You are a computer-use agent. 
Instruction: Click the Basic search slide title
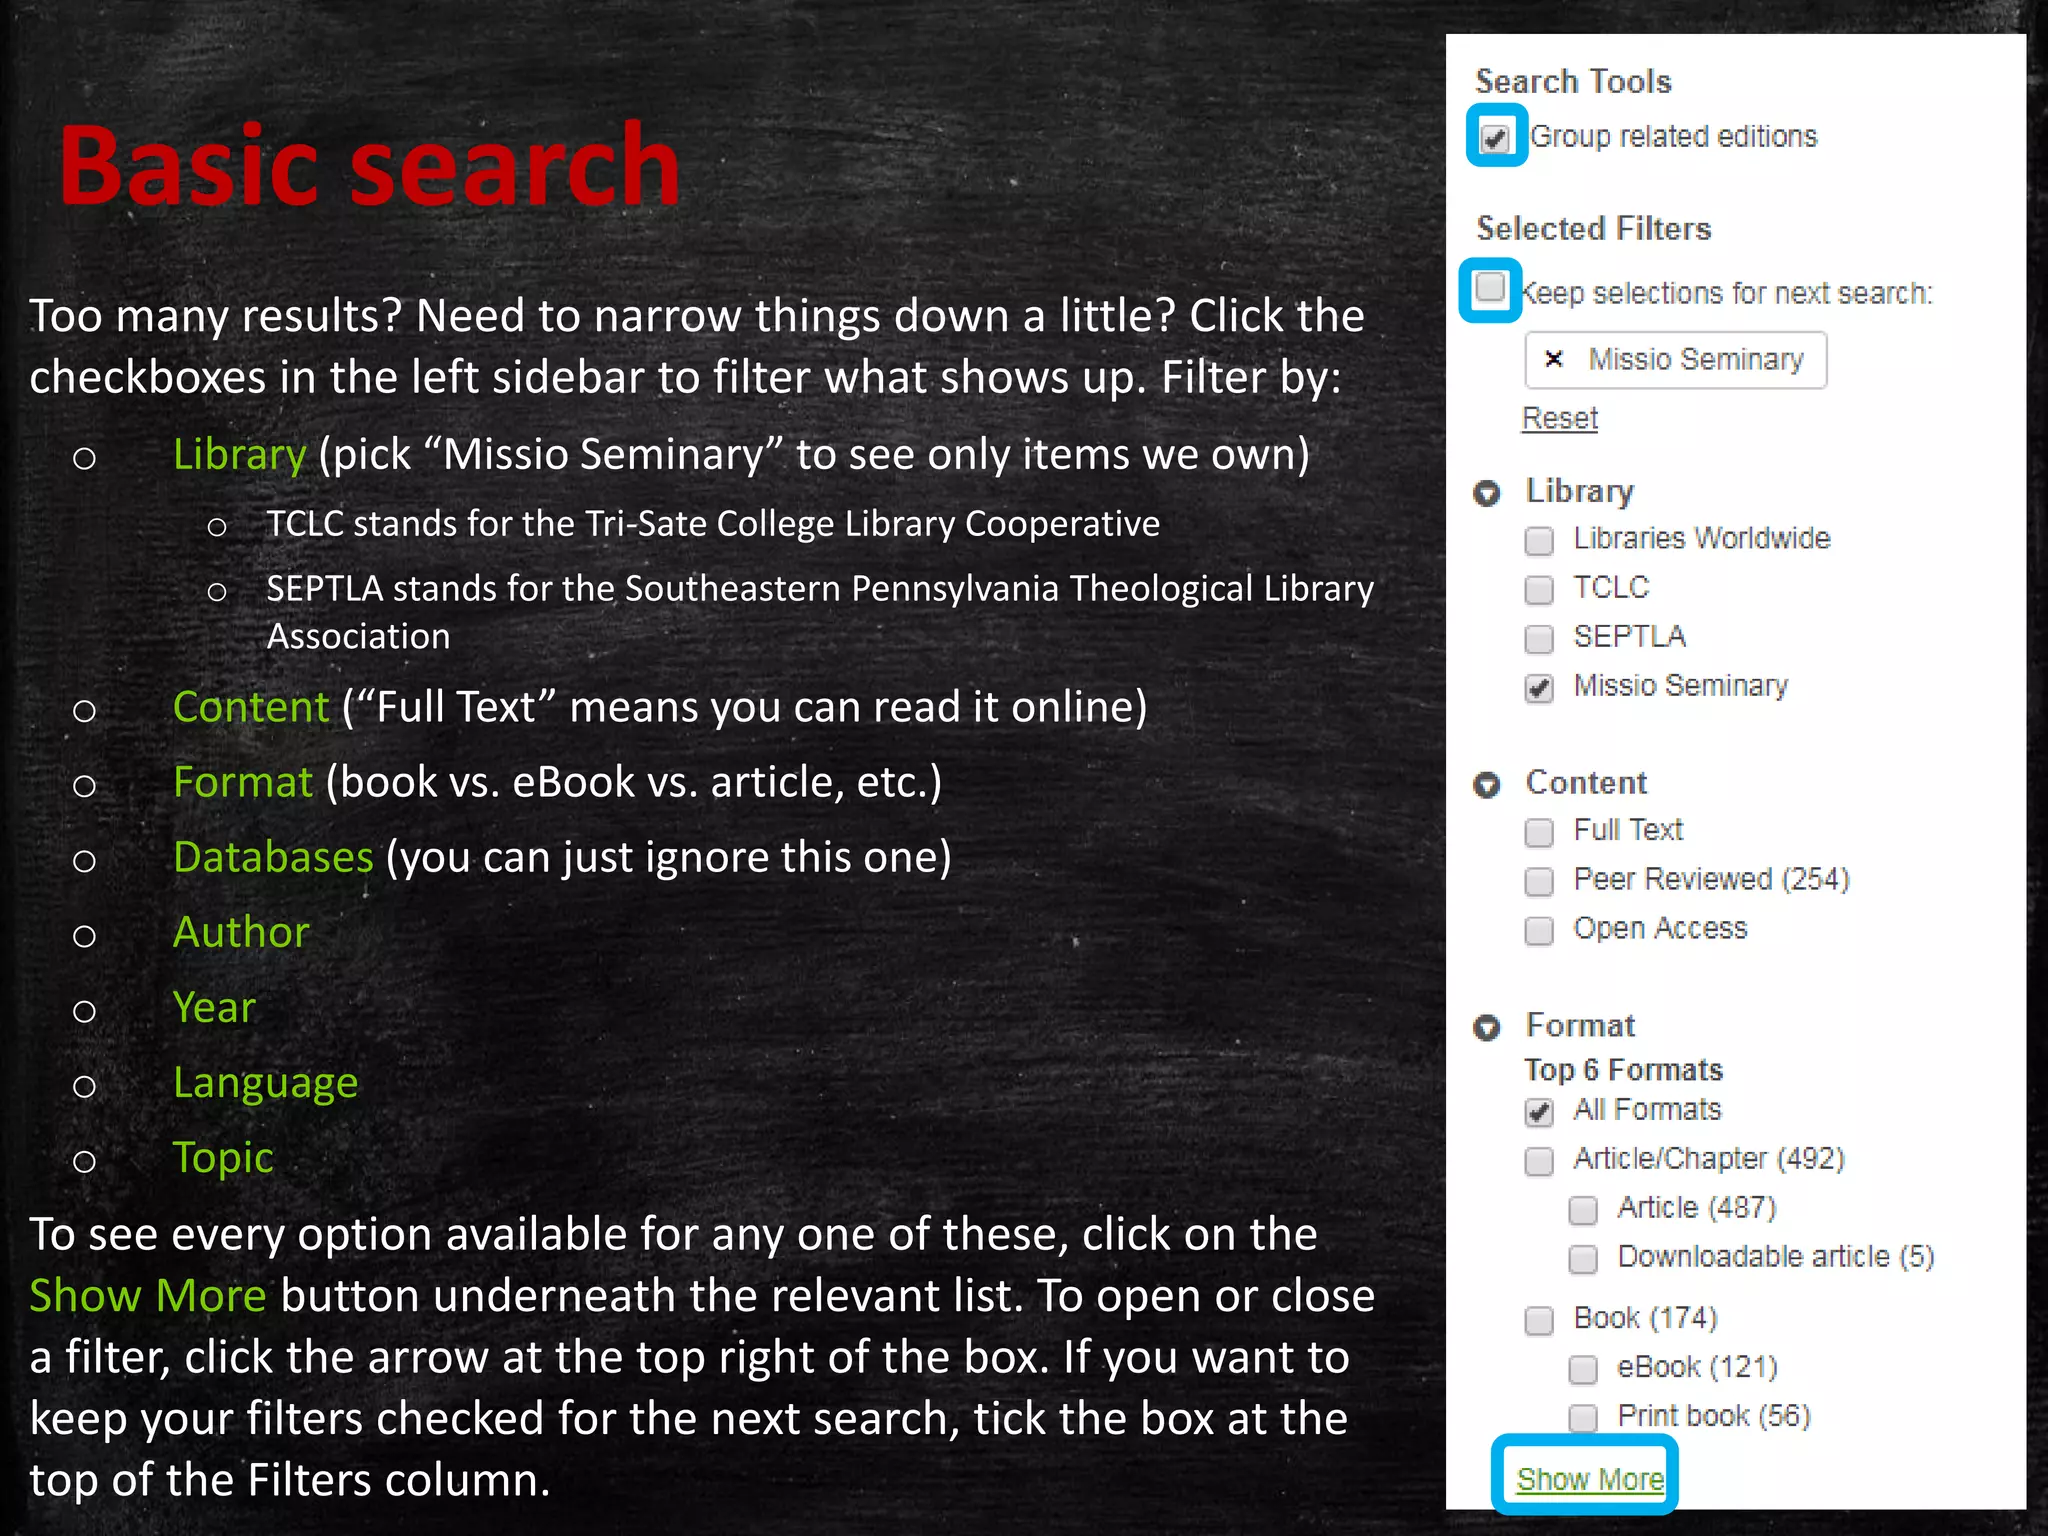point(369,165)
